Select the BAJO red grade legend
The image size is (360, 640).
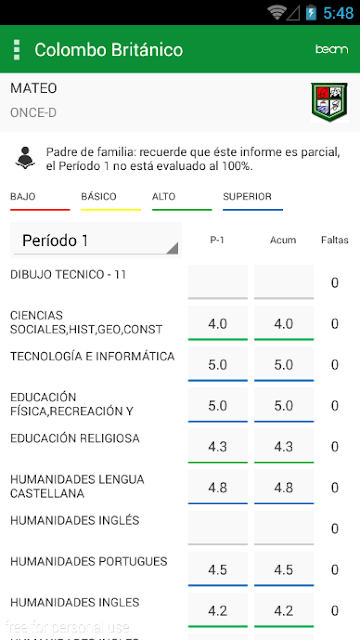40,200
